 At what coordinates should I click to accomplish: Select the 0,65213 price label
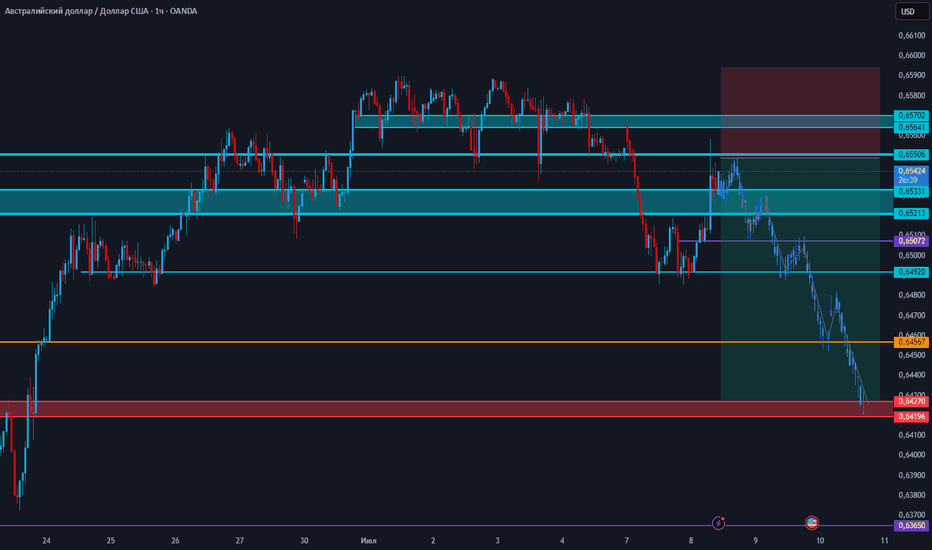pyautogui.click(x=911, y=213)
